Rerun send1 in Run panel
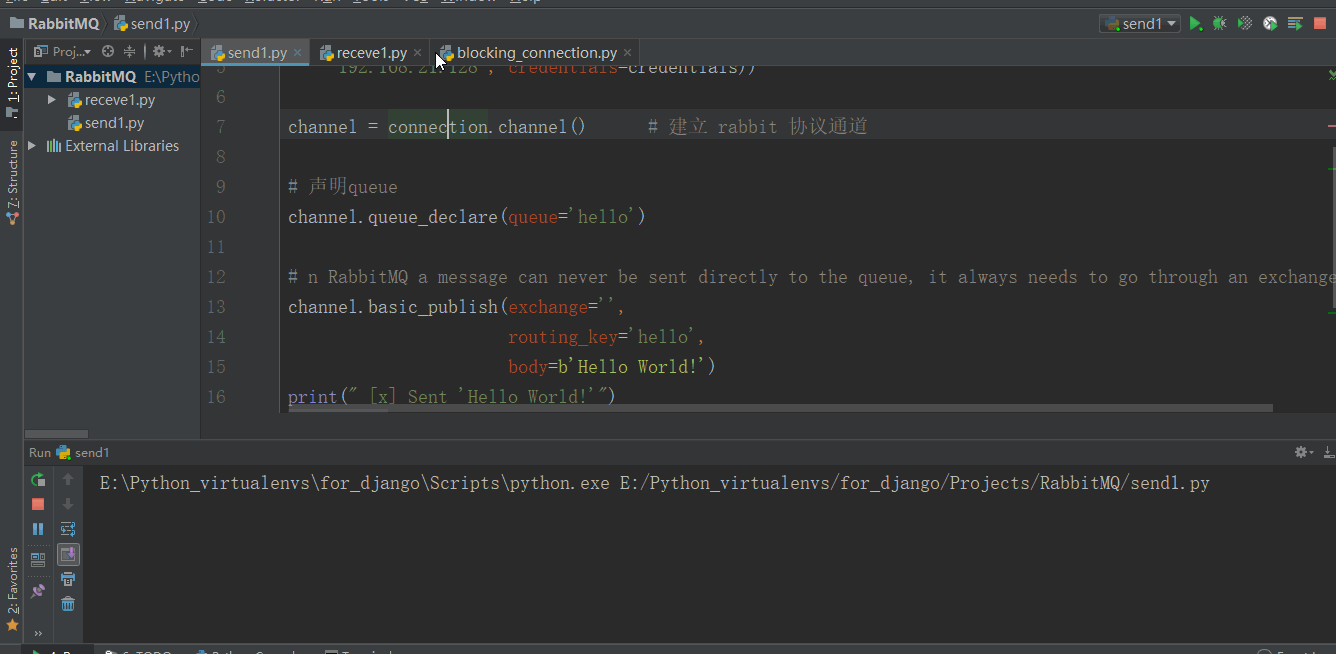 point(38,479)
